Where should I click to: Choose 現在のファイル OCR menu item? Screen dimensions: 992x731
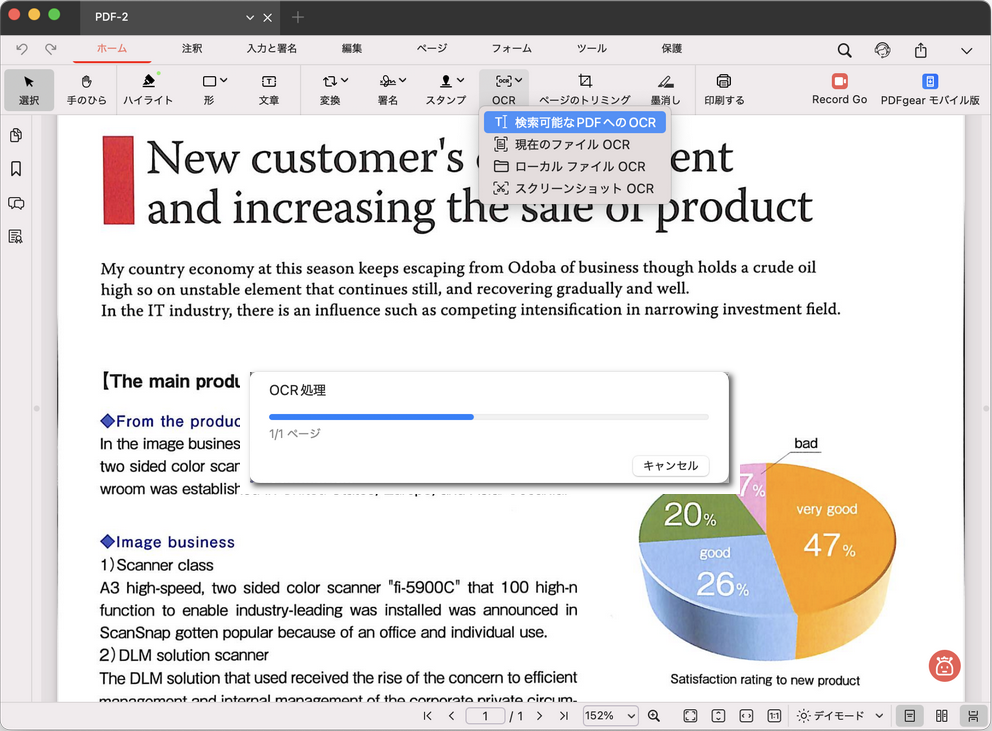(x=572, y=145)
